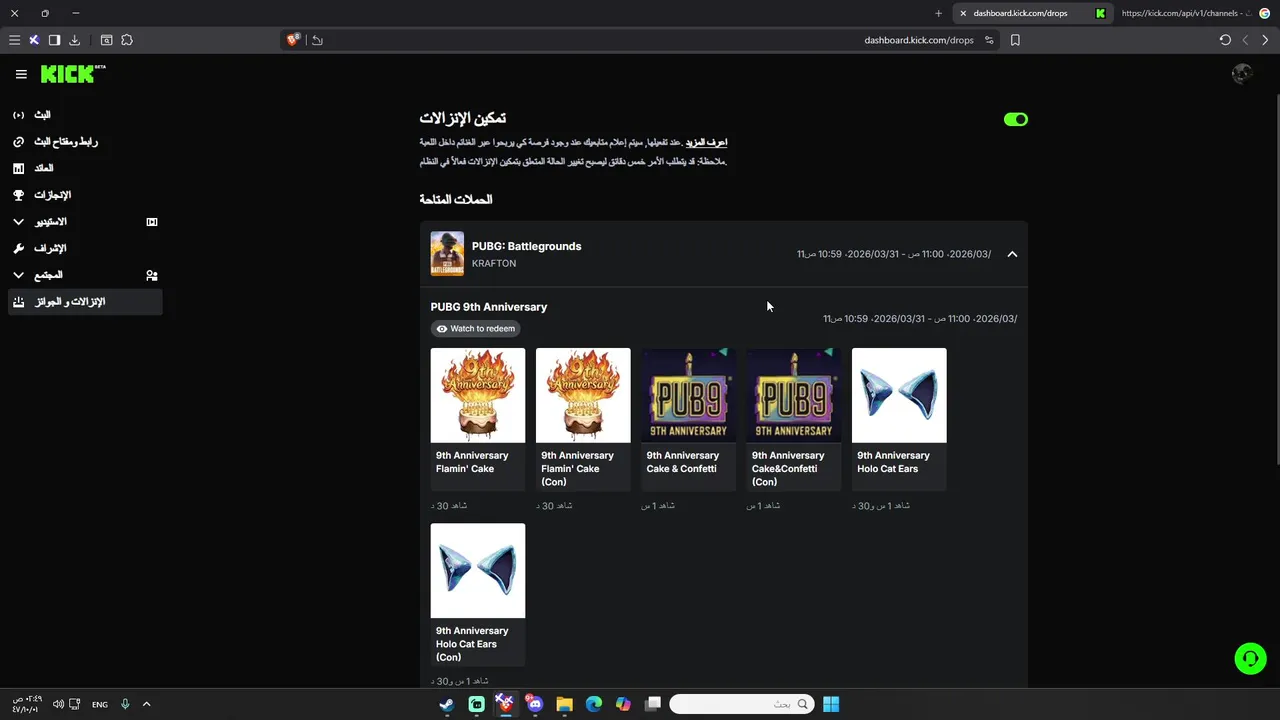Click Cake&Confetti (Con) reward image

(794, 395)
